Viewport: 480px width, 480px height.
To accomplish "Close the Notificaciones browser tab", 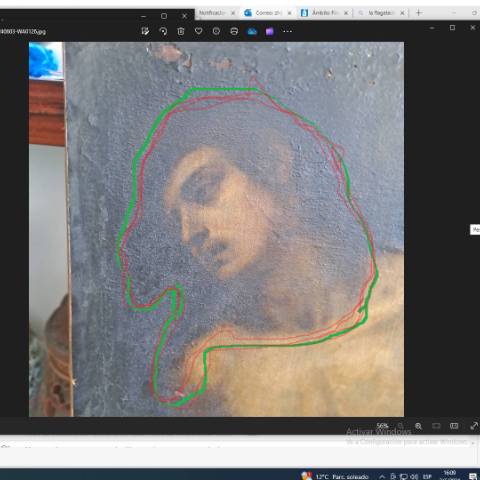I will (233, 13).
